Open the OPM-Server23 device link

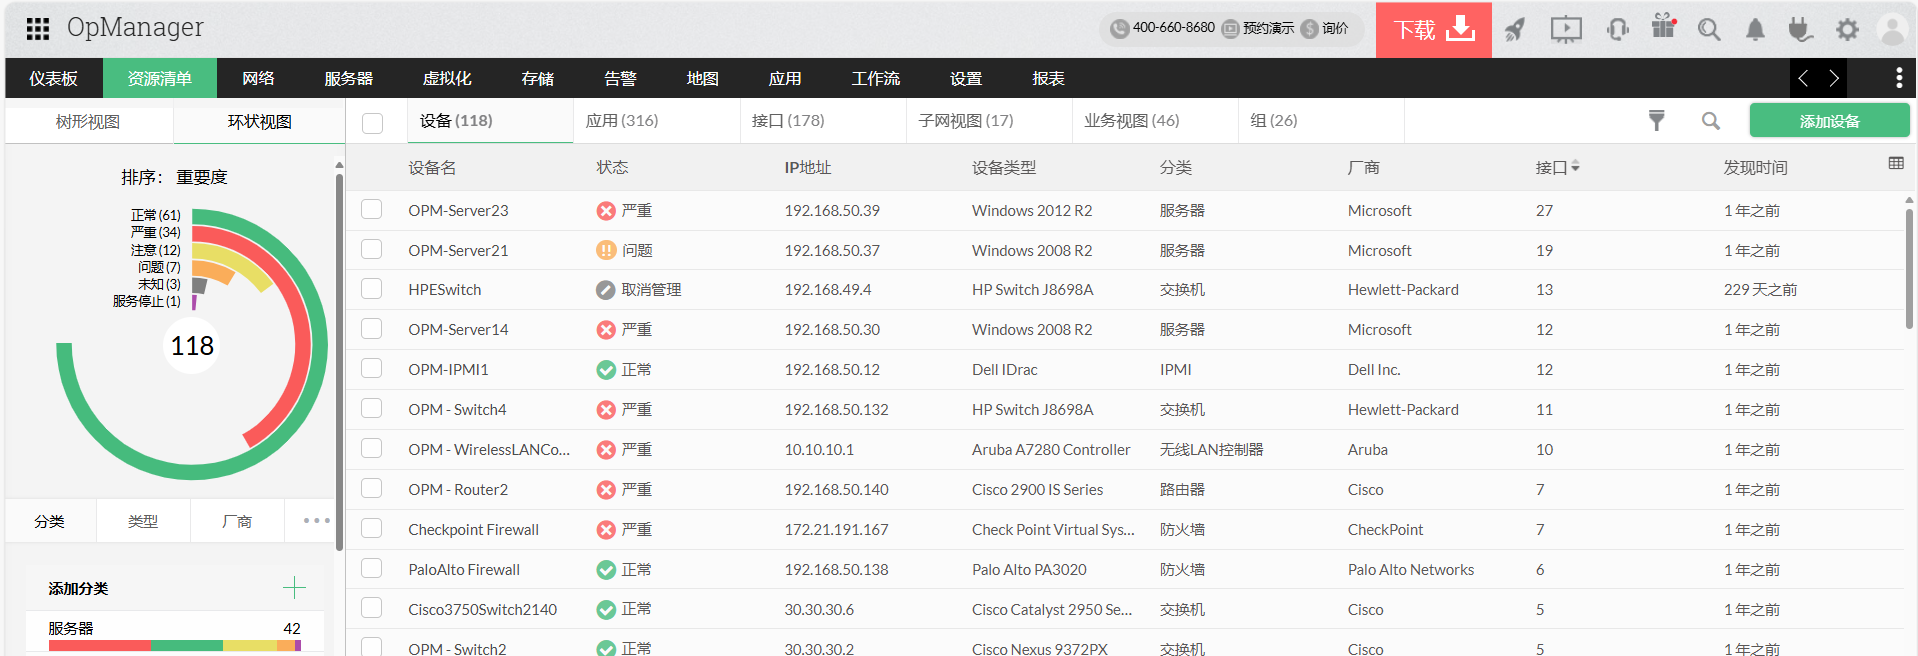(x=458, y=211)
